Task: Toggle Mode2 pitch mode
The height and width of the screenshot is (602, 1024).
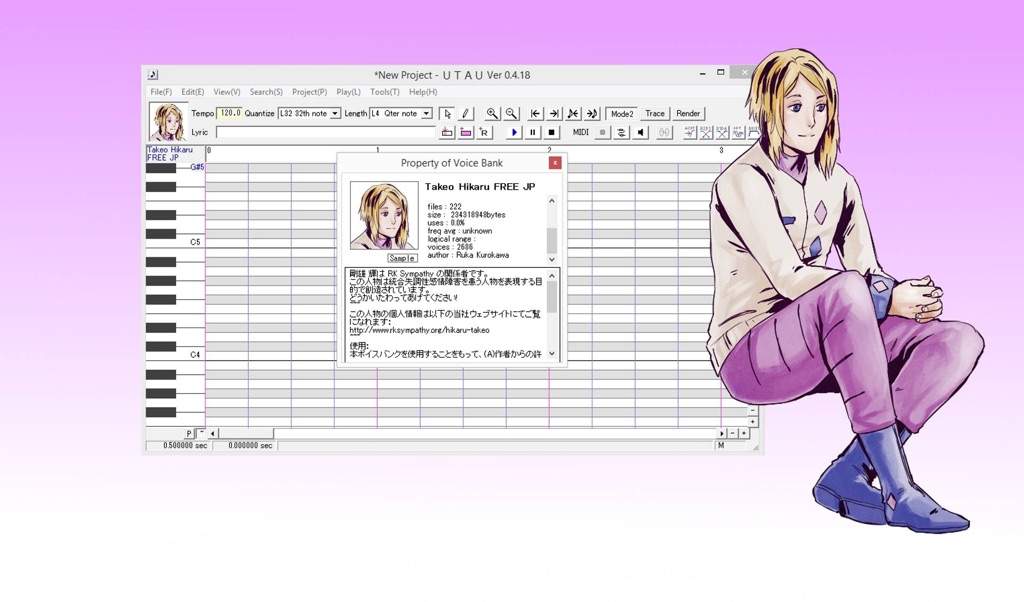Action: pyautogui.click(x=622, y=114)
